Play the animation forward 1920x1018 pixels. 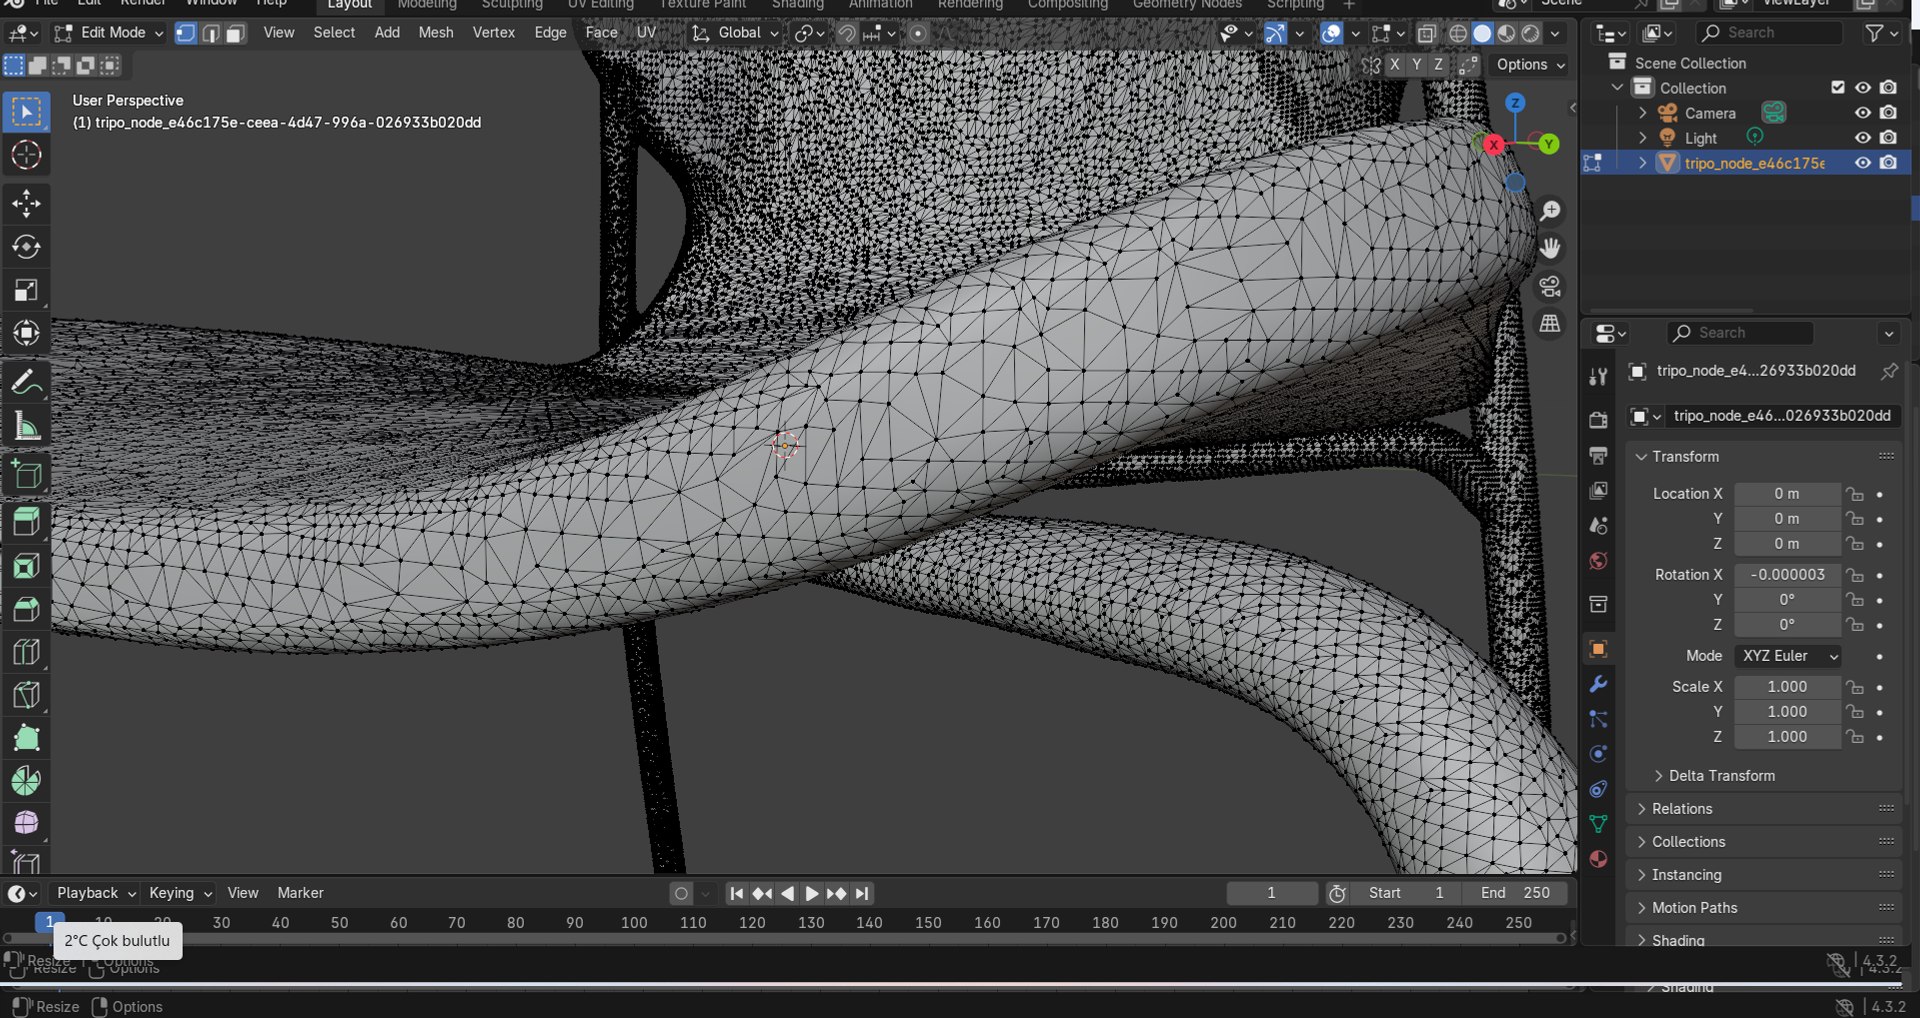click(x=812, y=894)
